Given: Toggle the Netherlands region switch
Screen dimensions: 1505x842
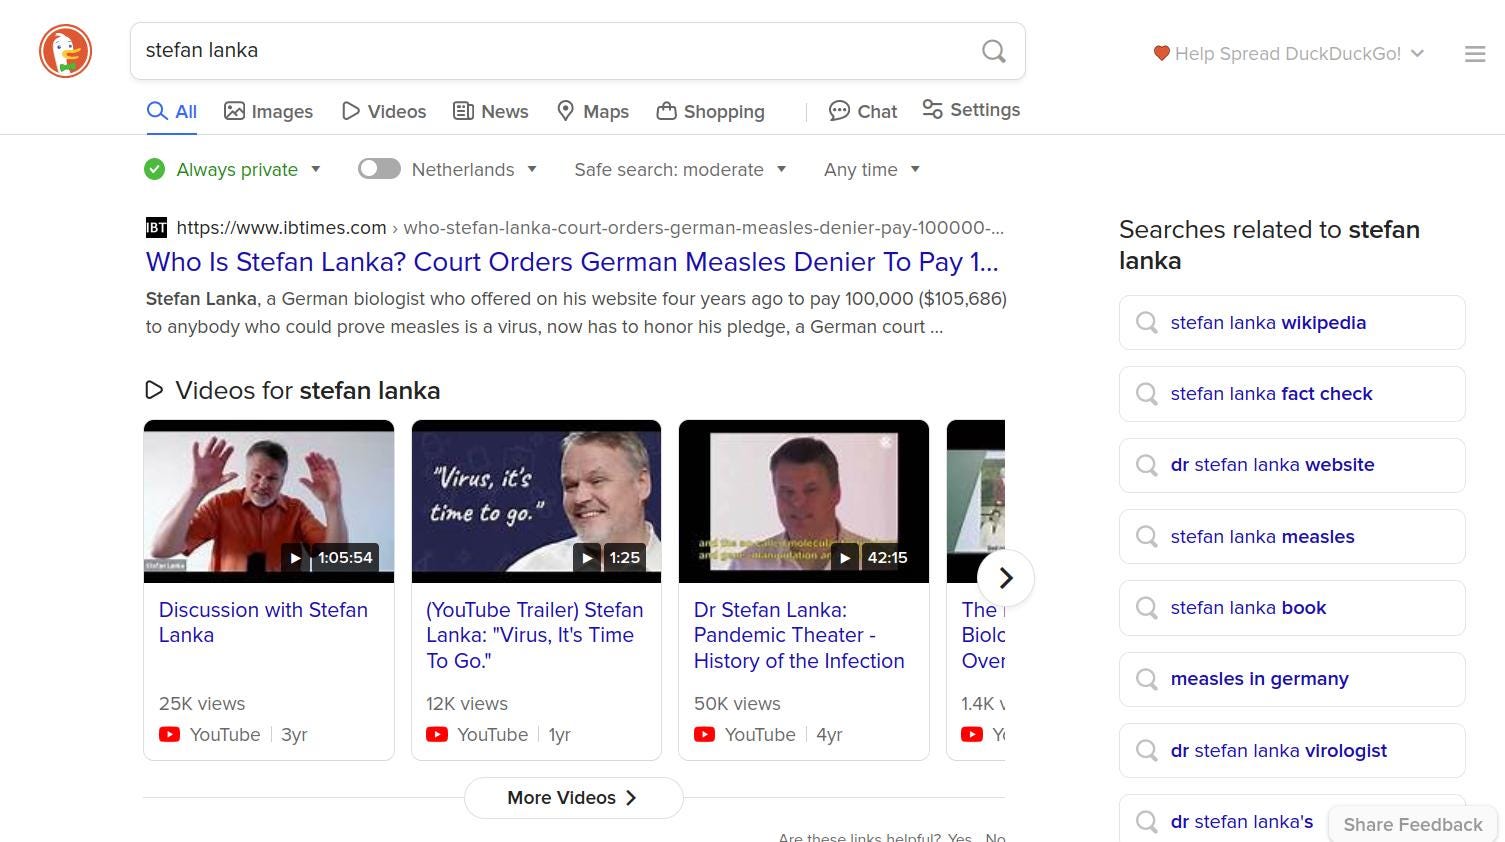Looking at the screenshot, I should click(x=379, y=169).
